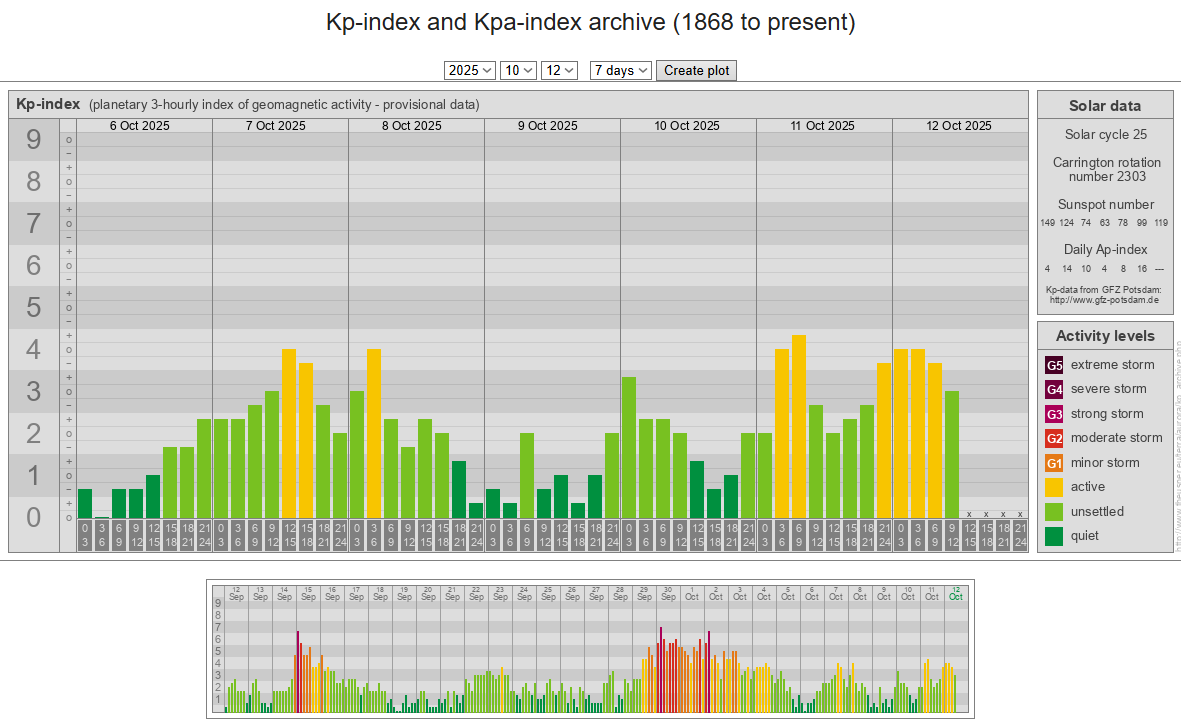This screenshot has height=720, width=1181.
Task: Click the yellow 'active' legend swatch
Action: pyautogui.click(x=1054, y=487)
